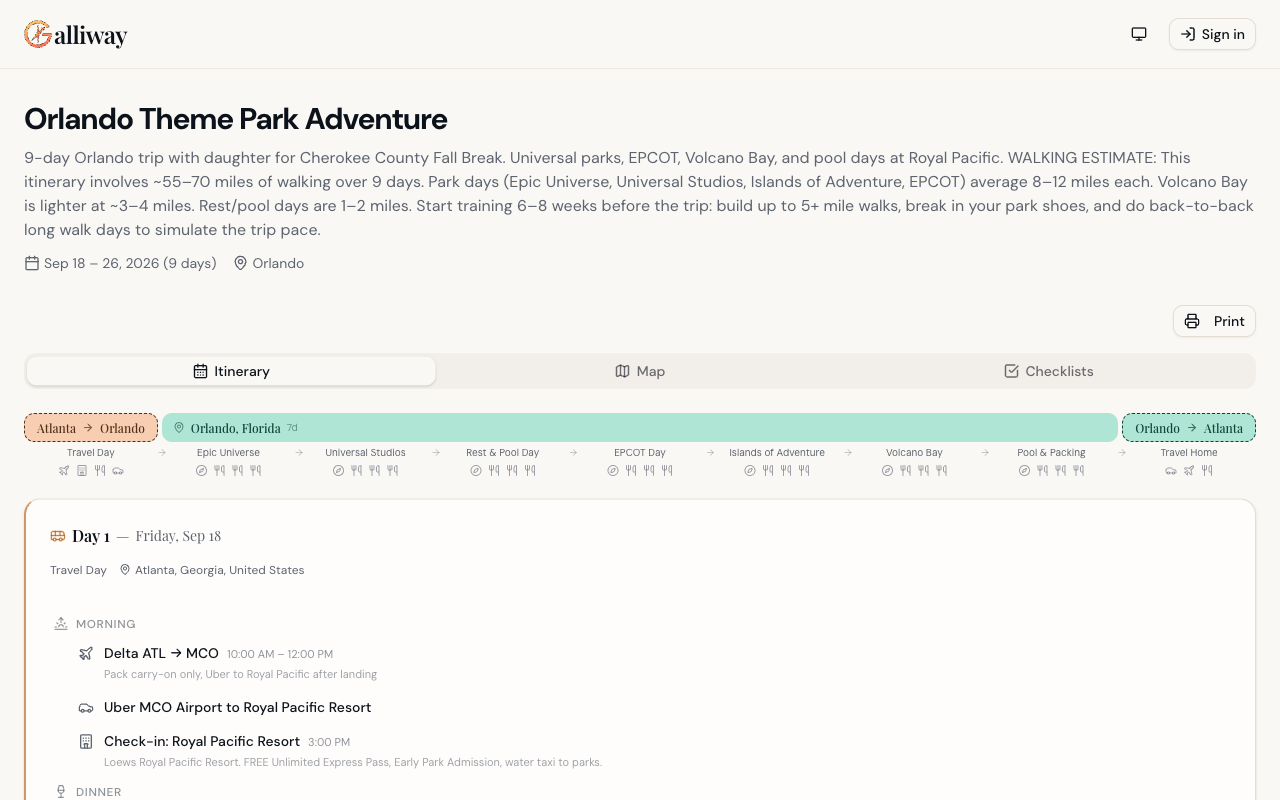The height and width of the screenshot is (800, 1280).
Task: Click the pin icon beside Orlando under description
Action: point(240,263)
